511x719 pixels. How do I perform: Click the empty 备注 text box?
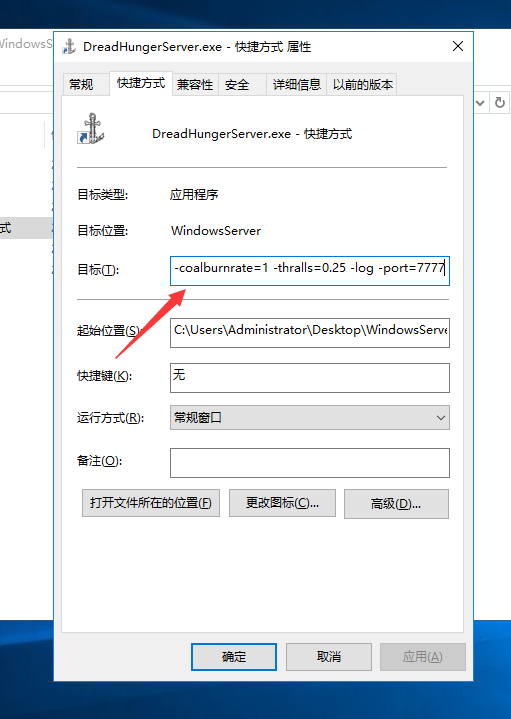(x=310, y=463)
